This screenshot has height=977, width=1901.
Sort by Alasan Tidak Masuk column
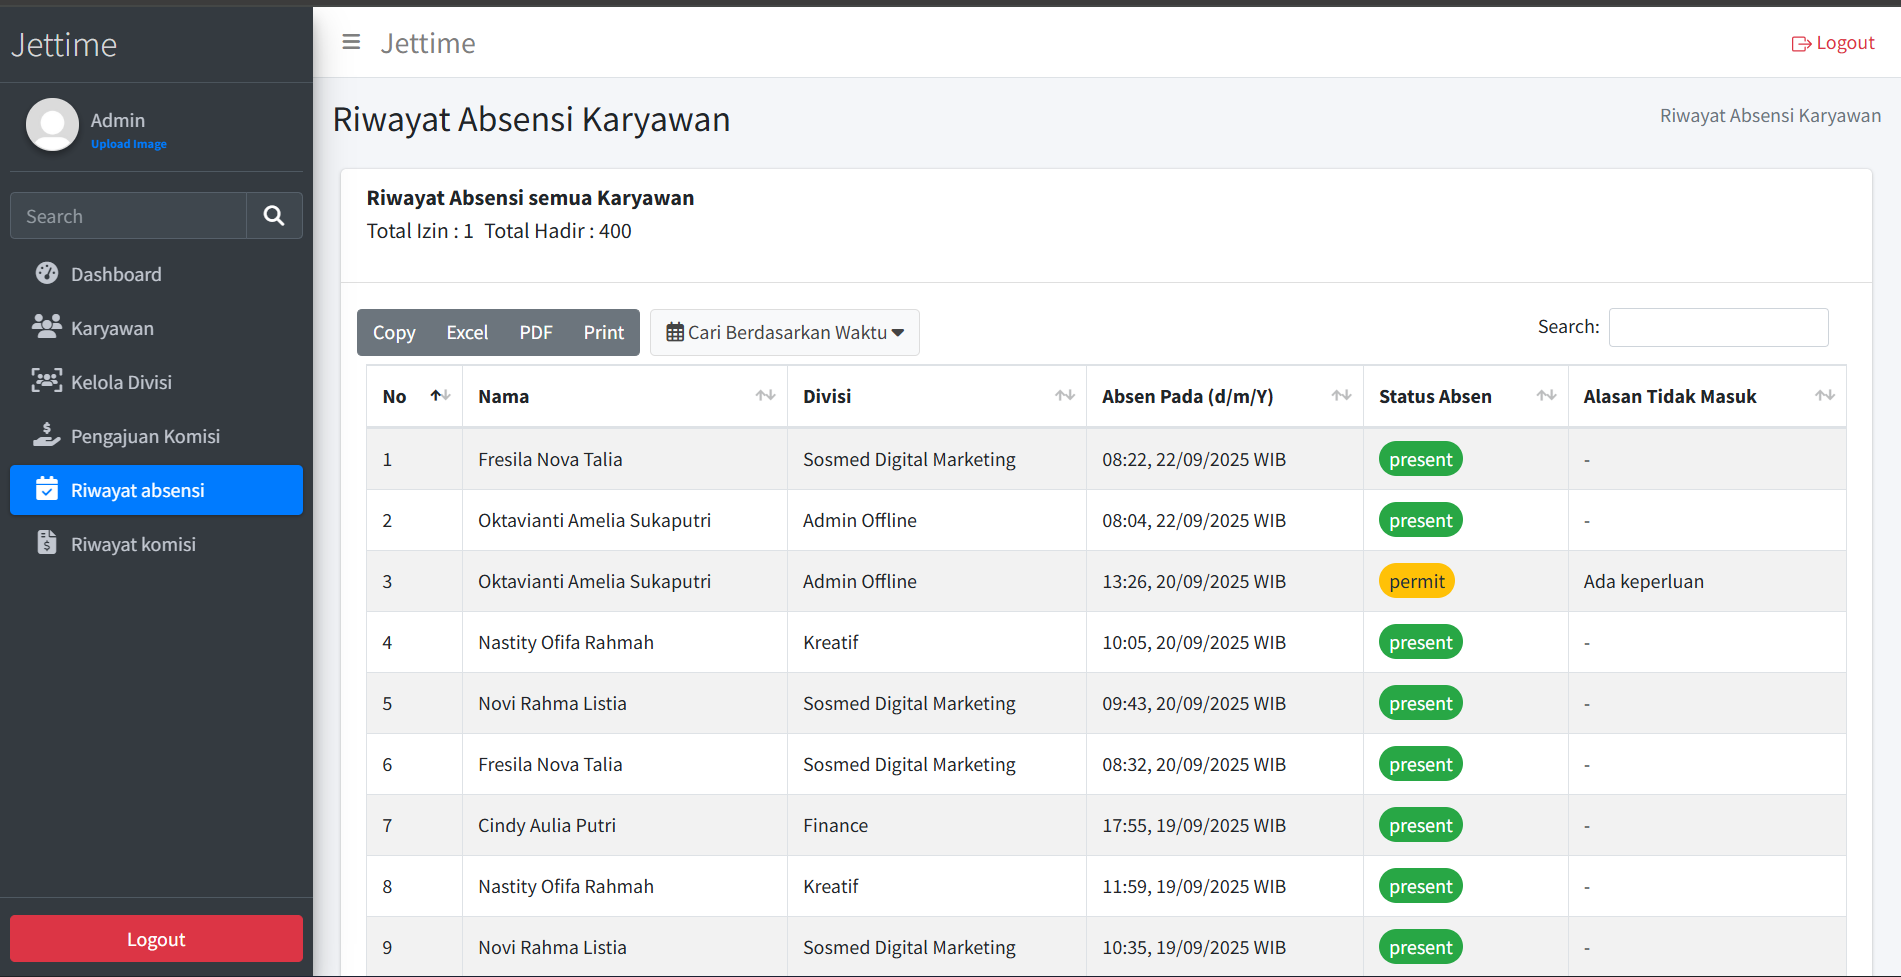[1824, 396]
